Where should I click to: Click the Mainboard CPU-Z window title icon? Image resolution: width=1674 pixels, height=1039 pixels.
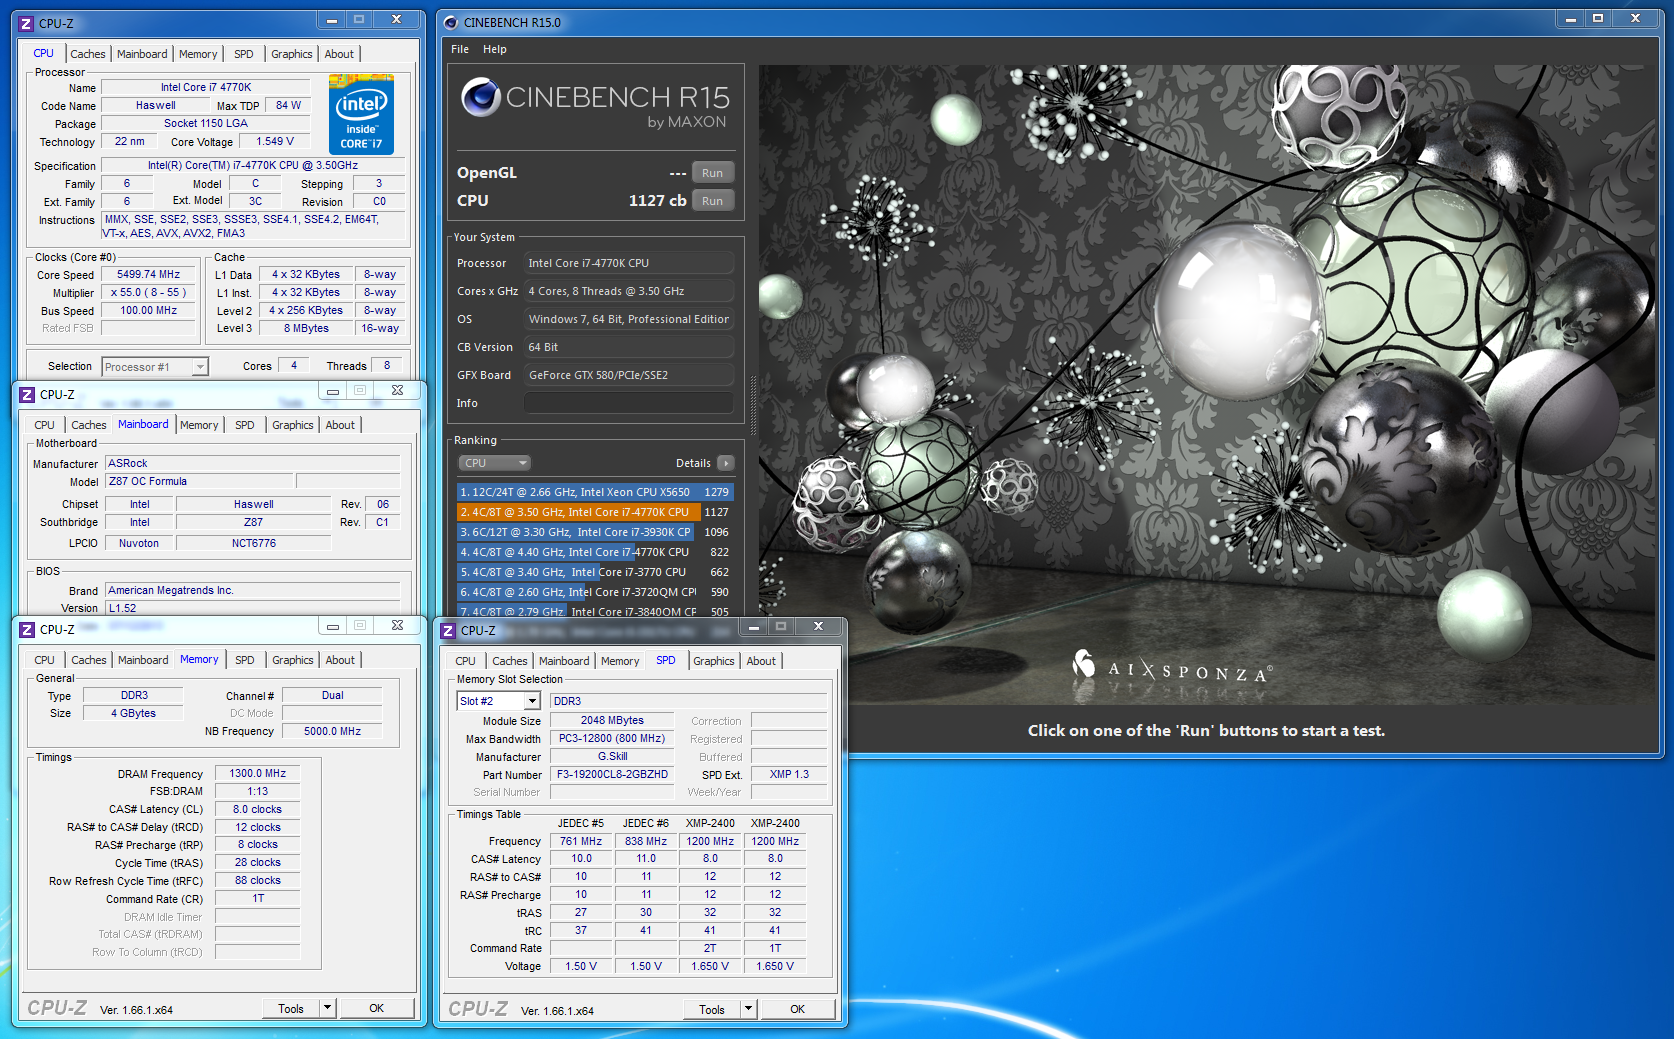point(27,394)
